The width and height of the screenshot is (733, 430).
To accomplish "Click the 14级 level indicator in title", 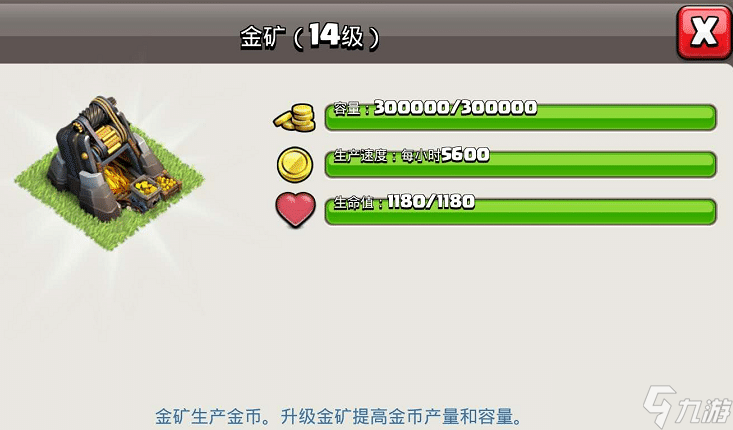I will [x=336, y=36].
